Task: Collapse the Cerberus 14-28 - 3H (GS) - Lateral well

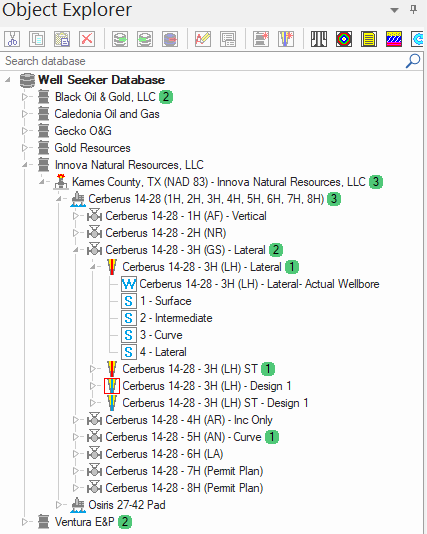Action: (76, 250)
